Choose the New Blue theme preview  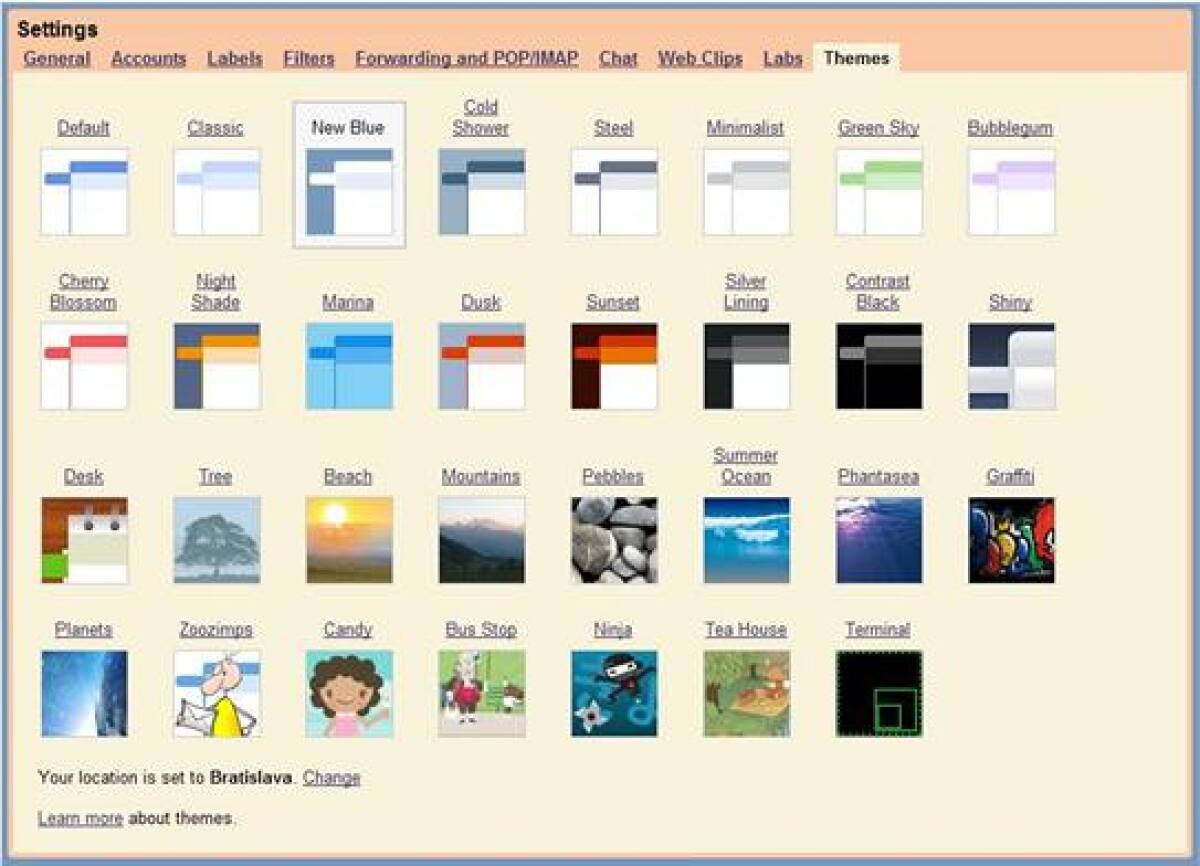[x=349, y=192]
